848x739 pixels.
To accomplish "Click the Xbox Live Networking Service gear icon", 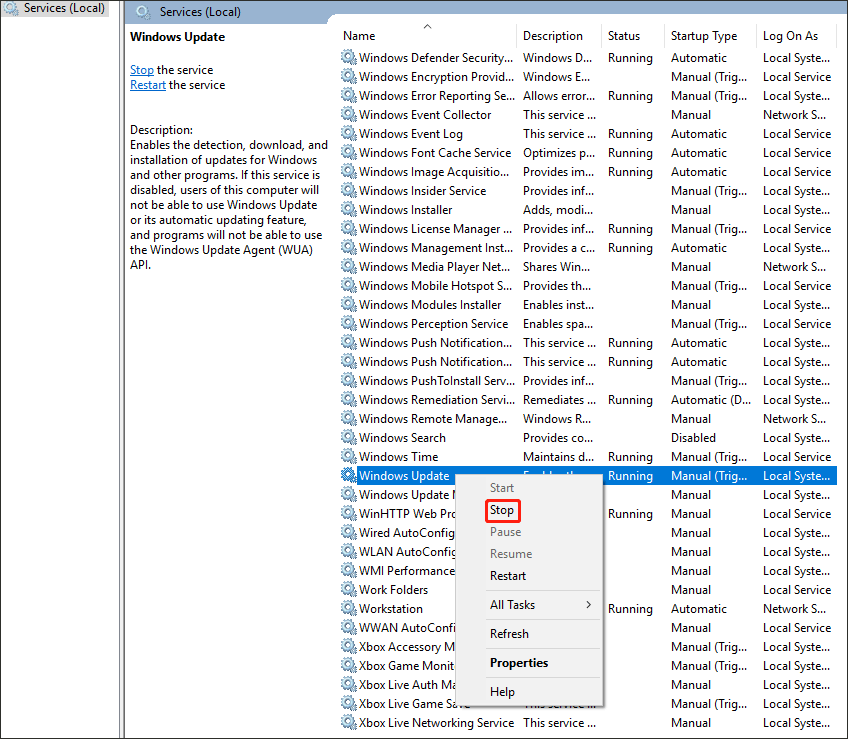I will (x=349, y=722).
